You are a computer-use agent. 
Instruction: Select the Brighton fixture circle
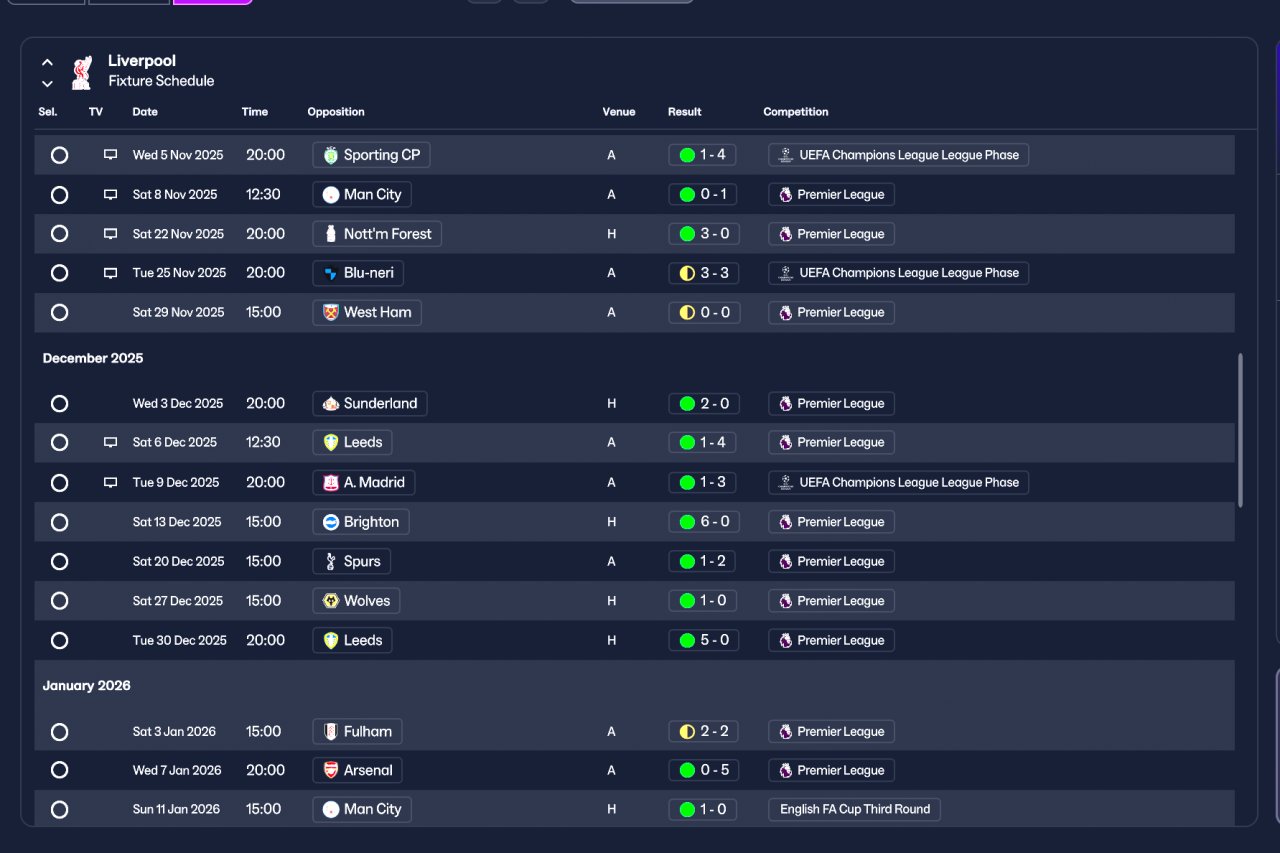59,522
